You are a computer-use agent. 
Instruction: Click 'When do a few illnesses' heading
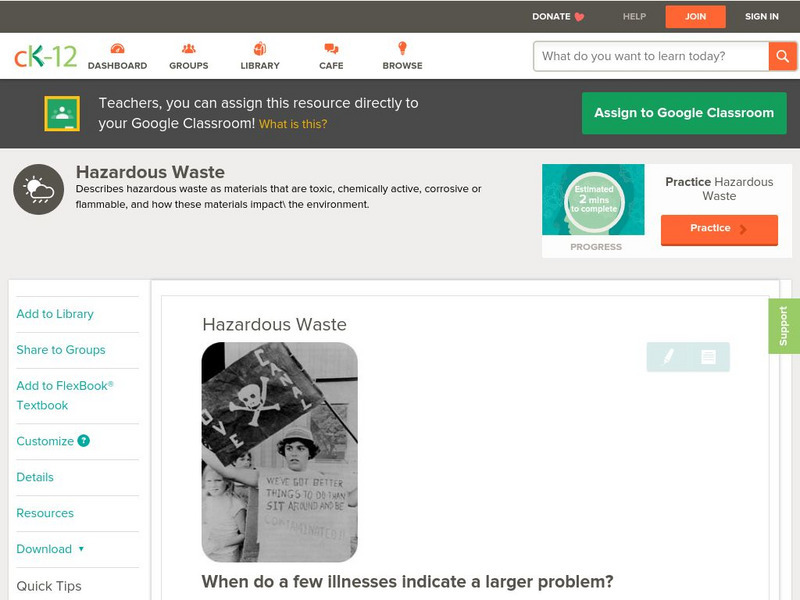(x=407, y=582)
